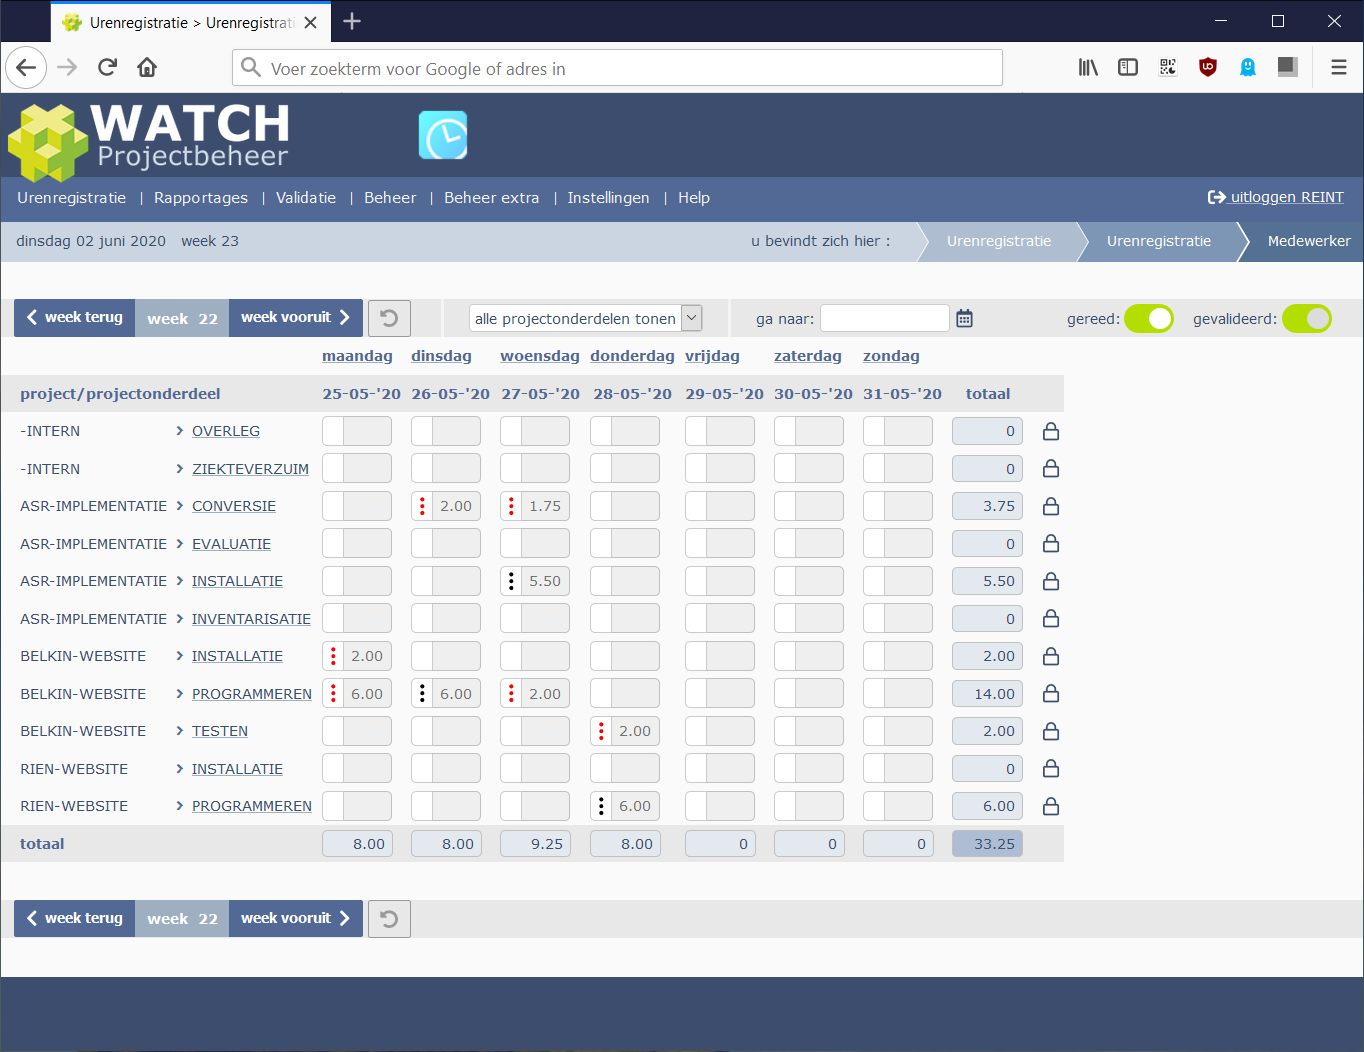Click EVALUATIE Friday hours field
Screen dimensions: 1364x1052
tap(720, 544)
